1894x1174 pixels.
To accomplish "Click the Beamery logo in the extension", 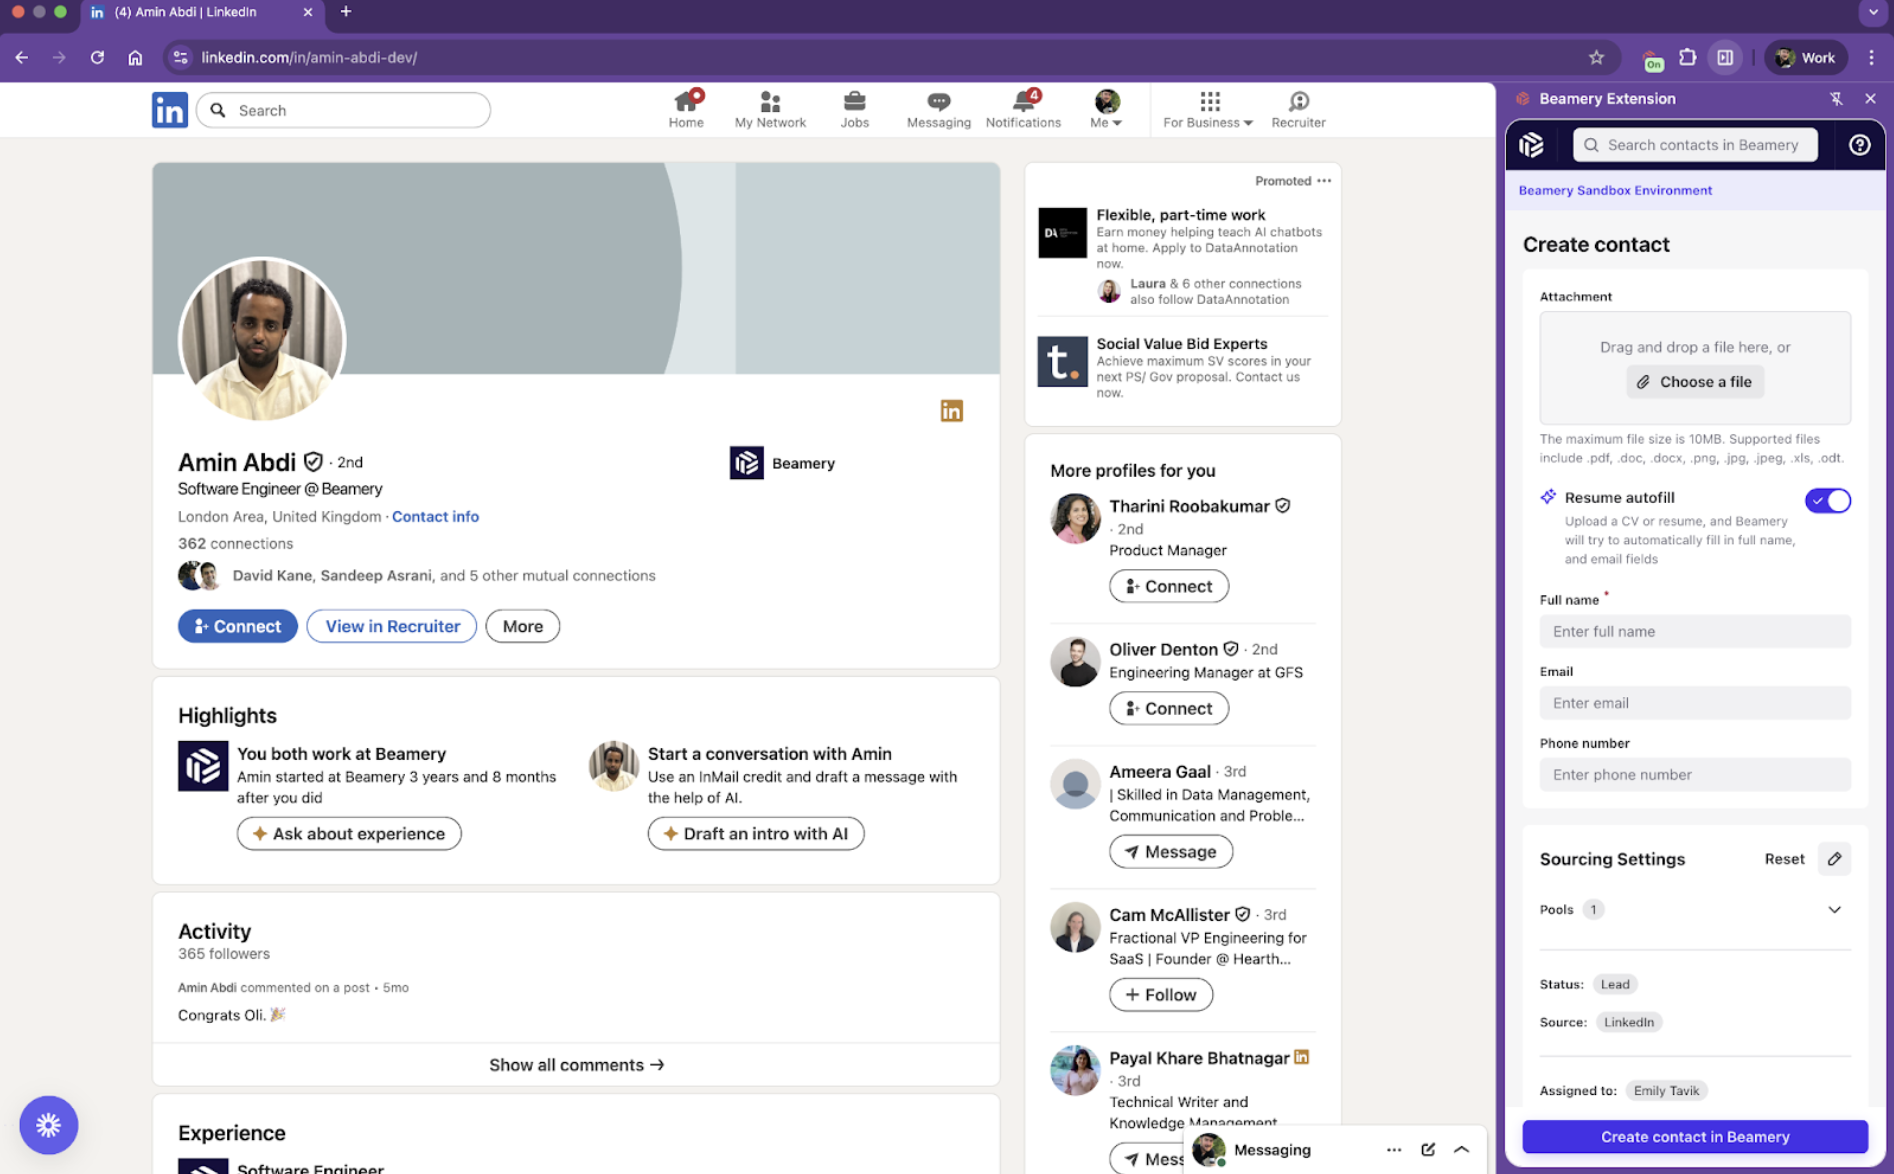I will click(1532, 144).
